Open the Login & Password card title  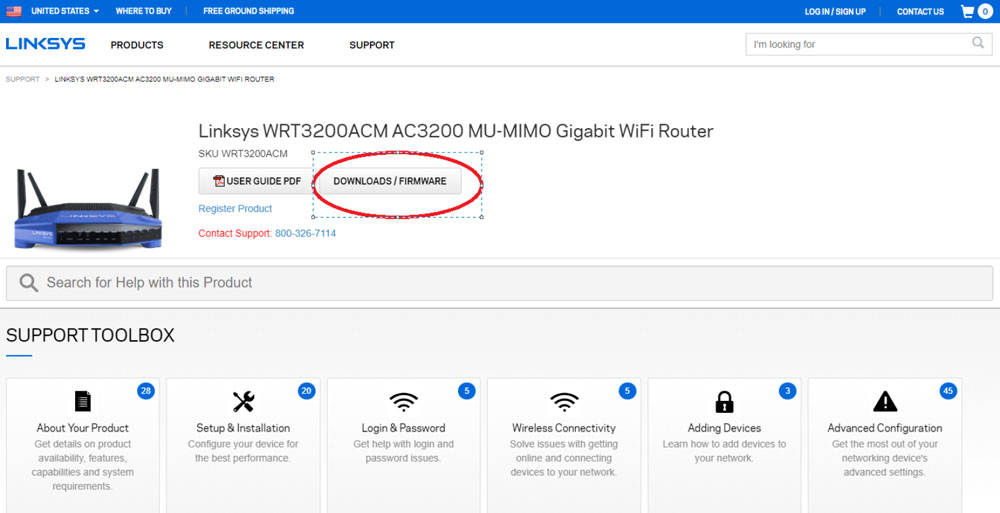pos(404,428)
